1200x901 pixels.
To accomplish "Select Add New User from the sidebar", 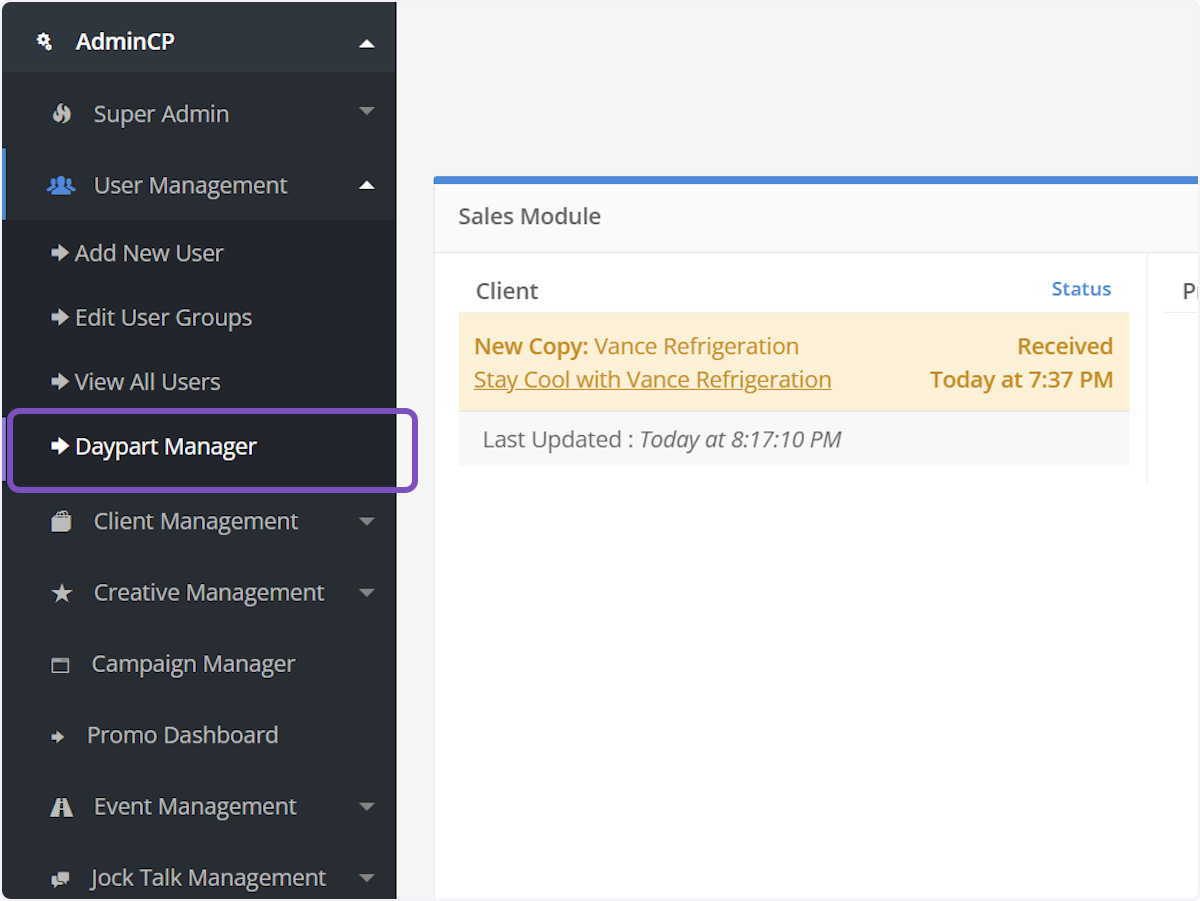I will pyautogui.click(x=148, y=253).
